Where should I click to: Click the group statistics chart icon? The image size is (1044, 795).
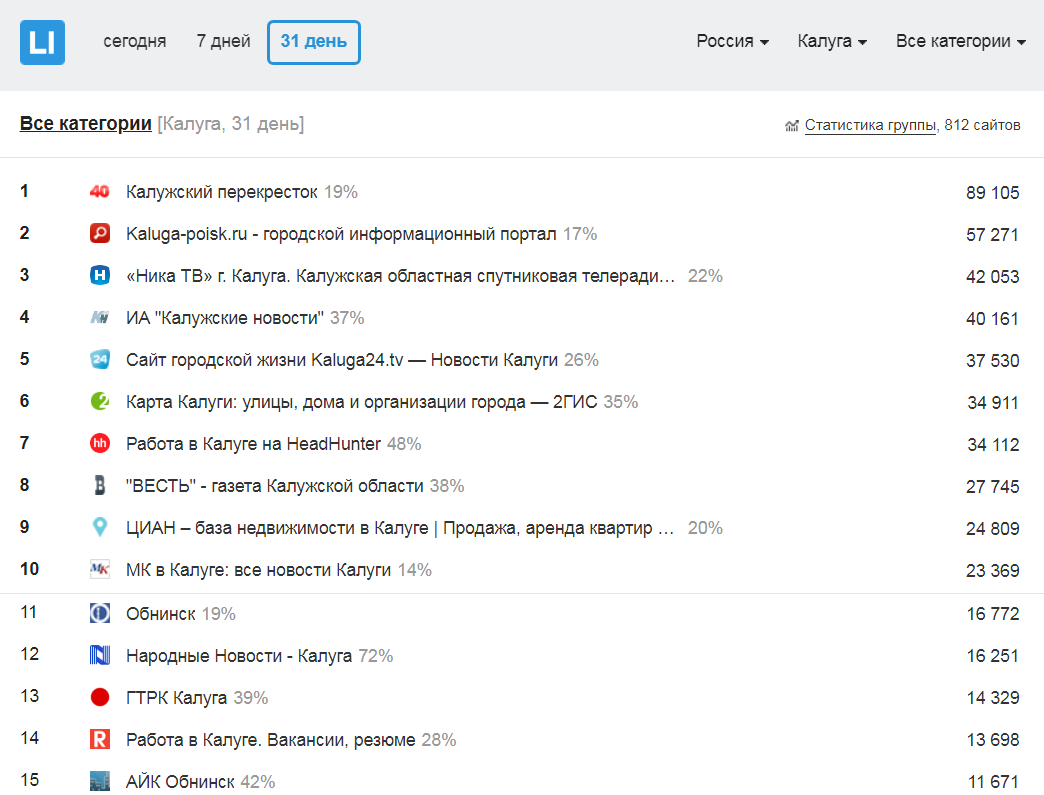(x=792, y=126)
